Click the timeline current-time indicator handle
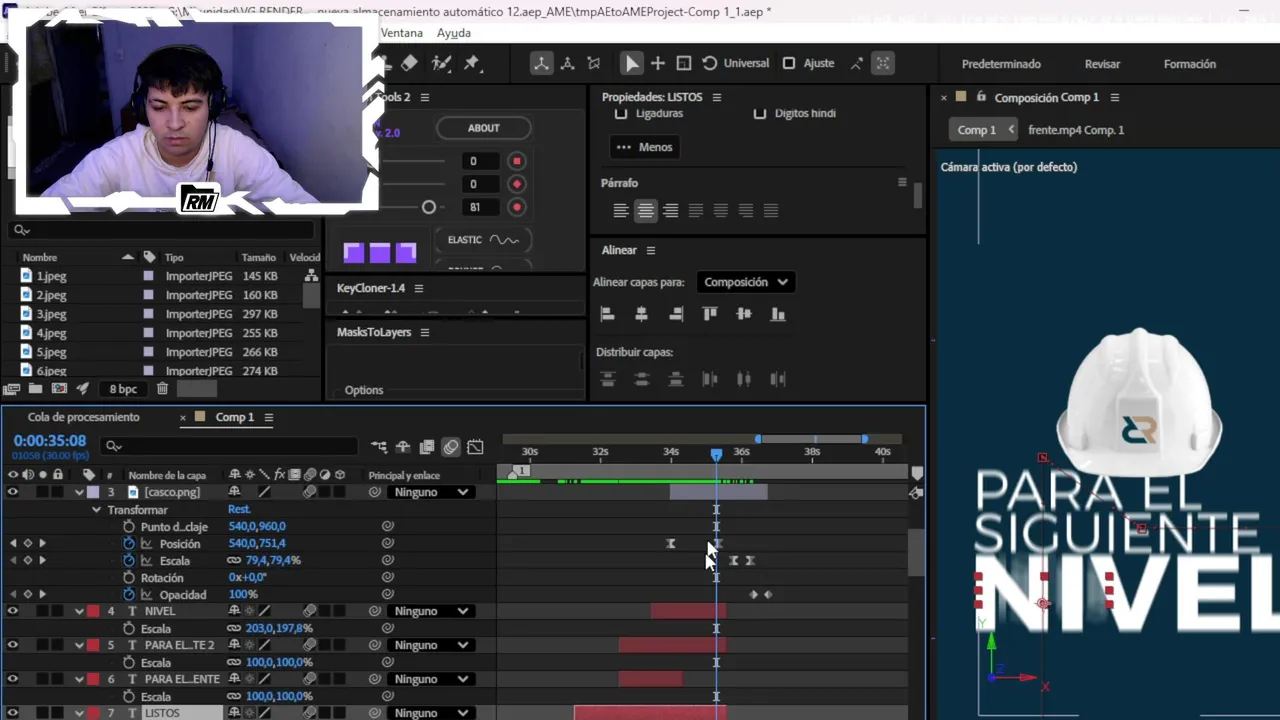This screenshot has height=720, width=1280. click(x=716, y=454)
